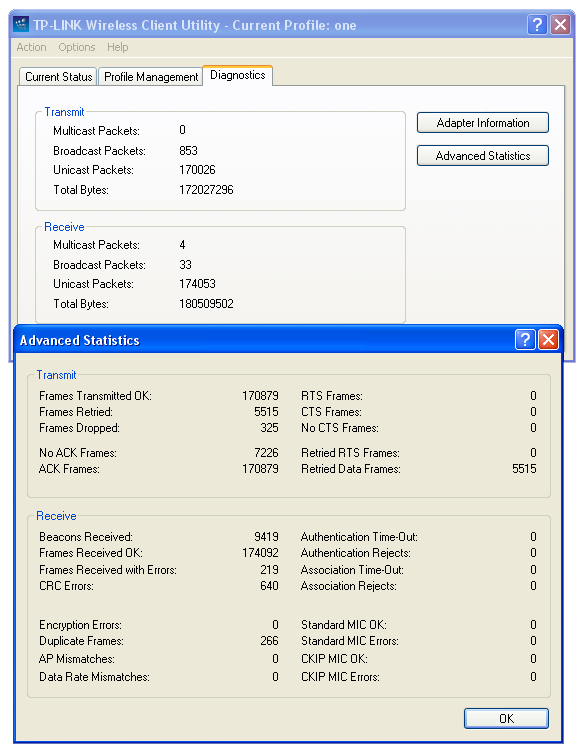Click the Data Rate Mismatches label
Screen dimensions: 583x756
click(95, 677)
